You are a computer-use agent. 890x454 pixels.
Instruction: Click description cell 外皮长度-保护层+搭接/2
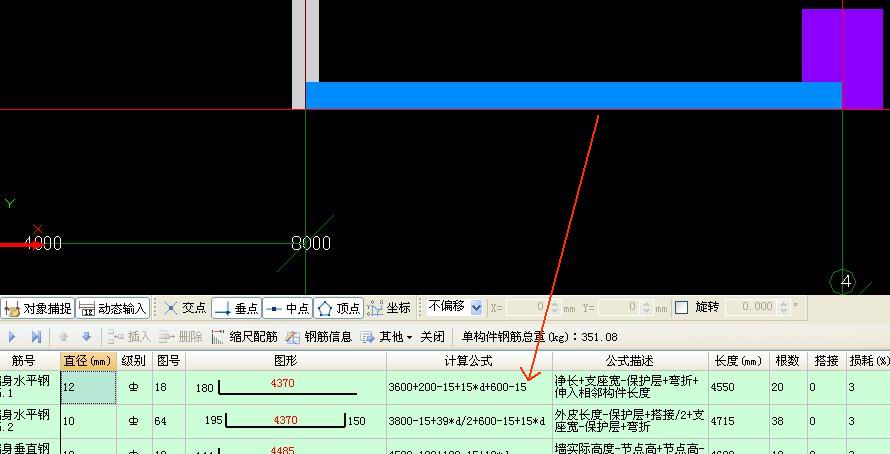pos(630,421)
